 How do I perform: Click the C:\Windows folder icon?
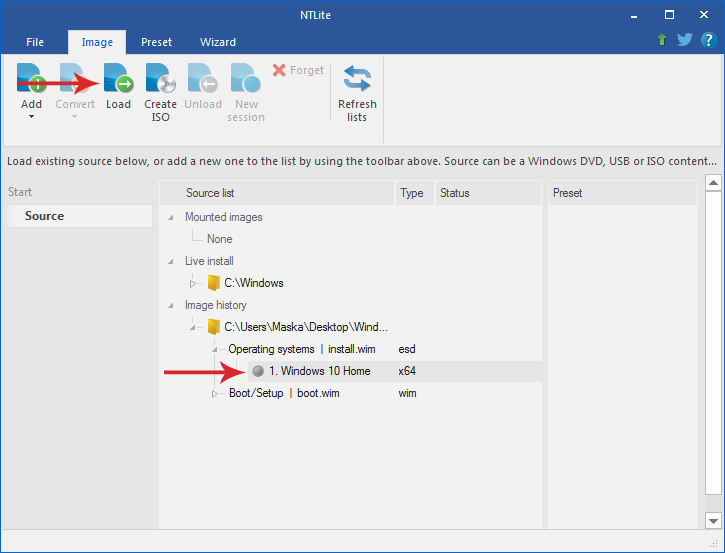point(213,283)
